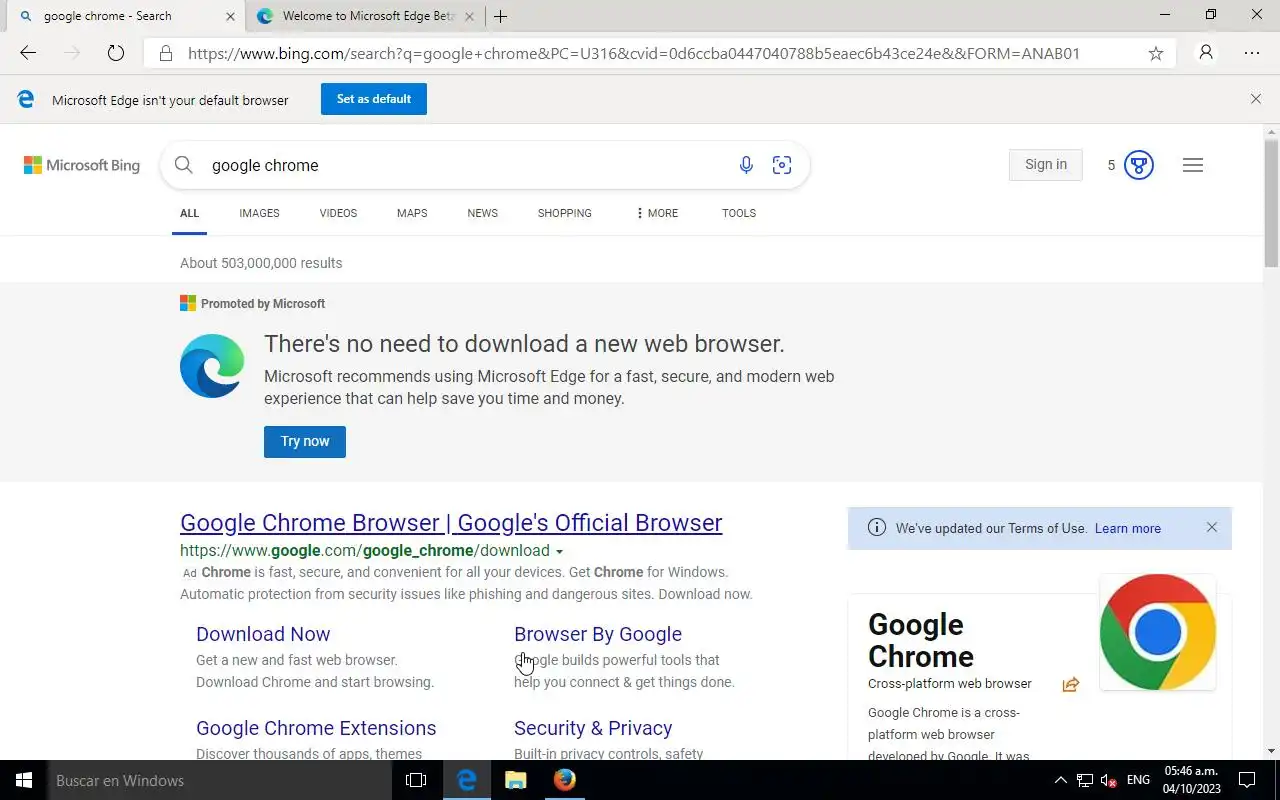Open Edge settings ellipsis menu
Screen dimensions: 1280x800
[1252, 53]
